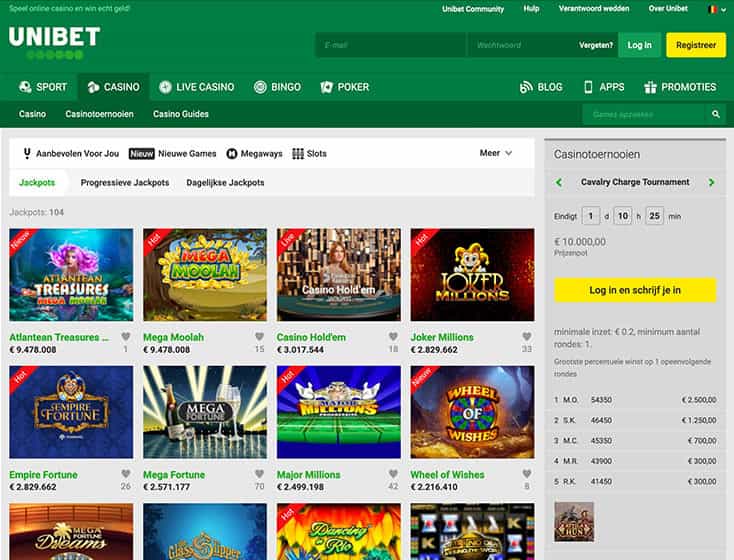Open Casinotoernooien submenu item
The image size is (734, 560).
click(x=99, y=114)
